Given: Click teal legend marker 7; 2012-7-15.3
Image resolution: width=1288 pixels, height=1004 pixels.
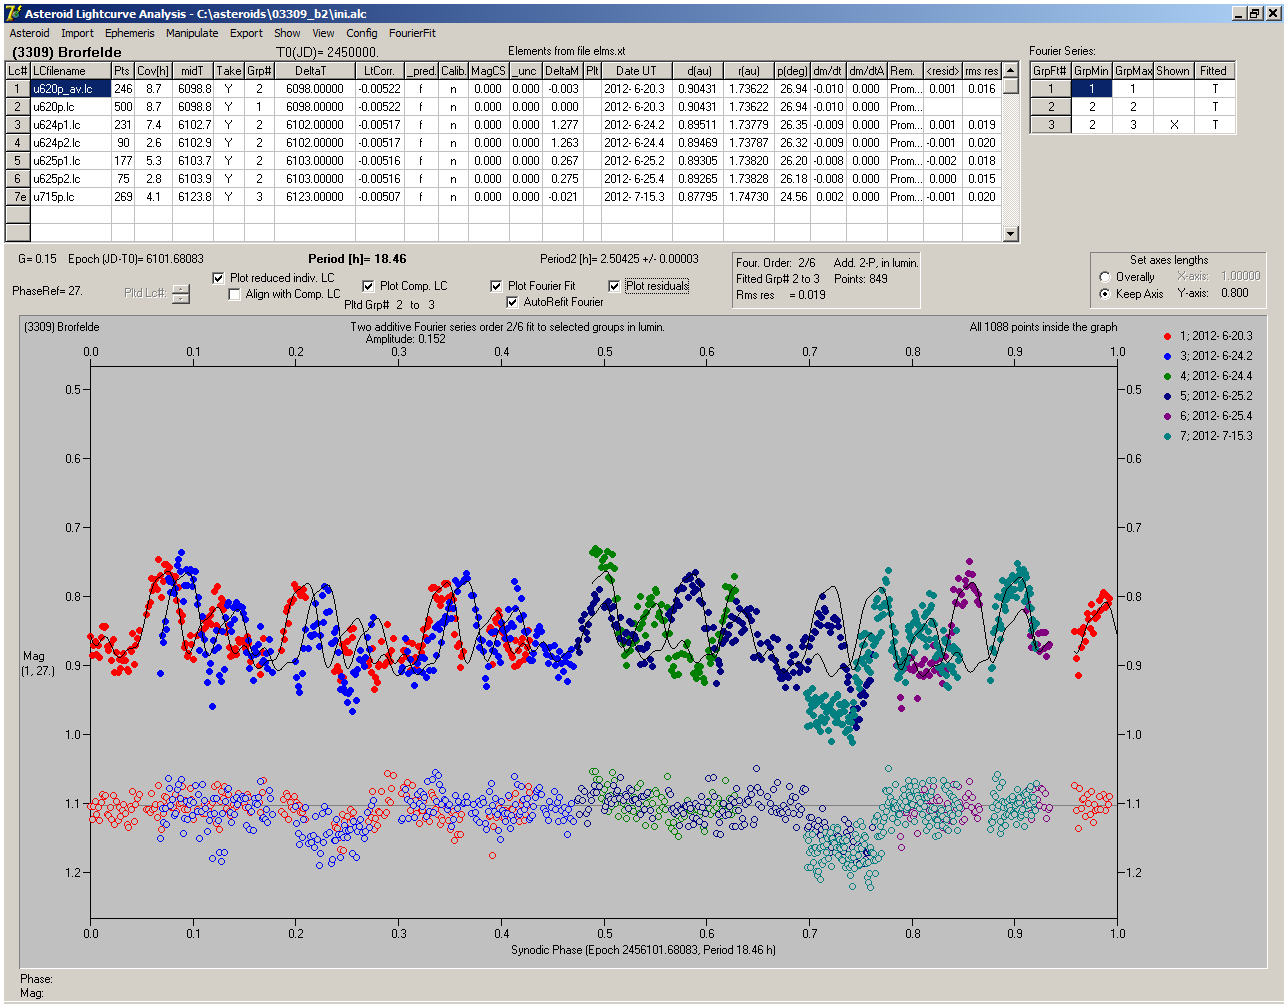Looking at the screenshot, I should (x=1169, y=436).
